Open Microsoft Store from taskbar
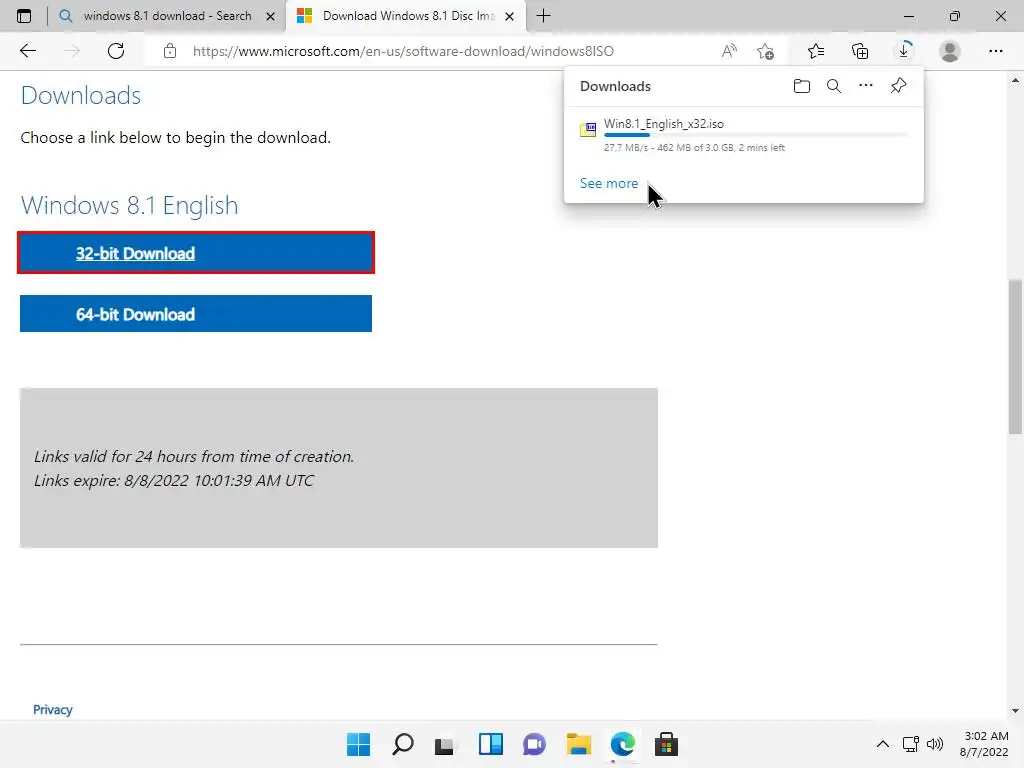This screenshot has width=1024, height=768. (x=666, y=744)
